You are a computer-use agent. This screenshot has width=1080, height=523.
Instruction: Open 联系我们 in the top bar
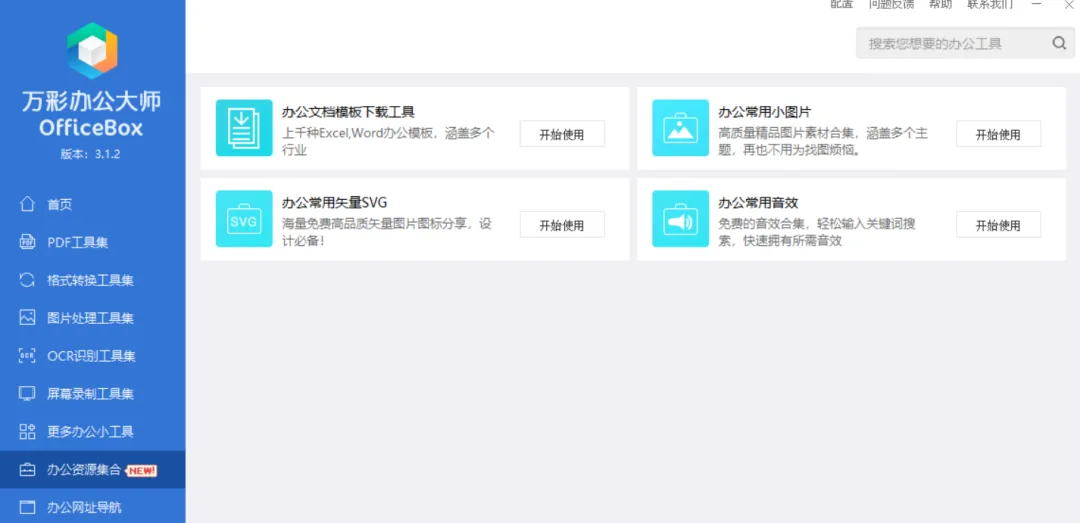click(x=990, y=4)
